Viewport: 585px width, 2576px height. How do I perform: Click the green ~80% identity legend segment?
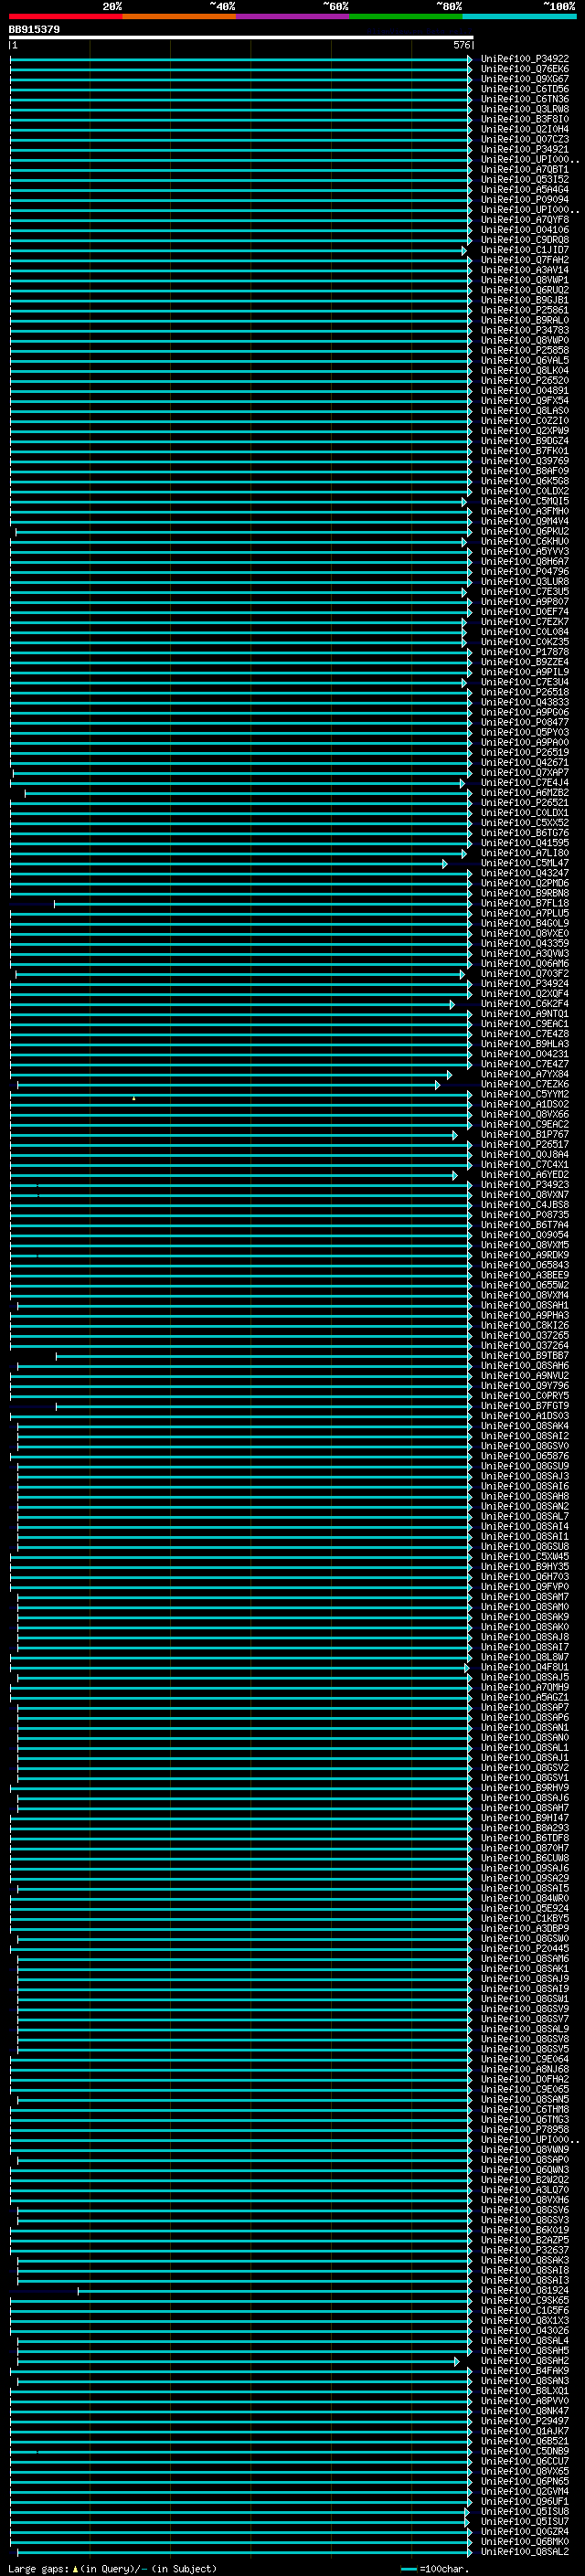(x=406, y=16)
